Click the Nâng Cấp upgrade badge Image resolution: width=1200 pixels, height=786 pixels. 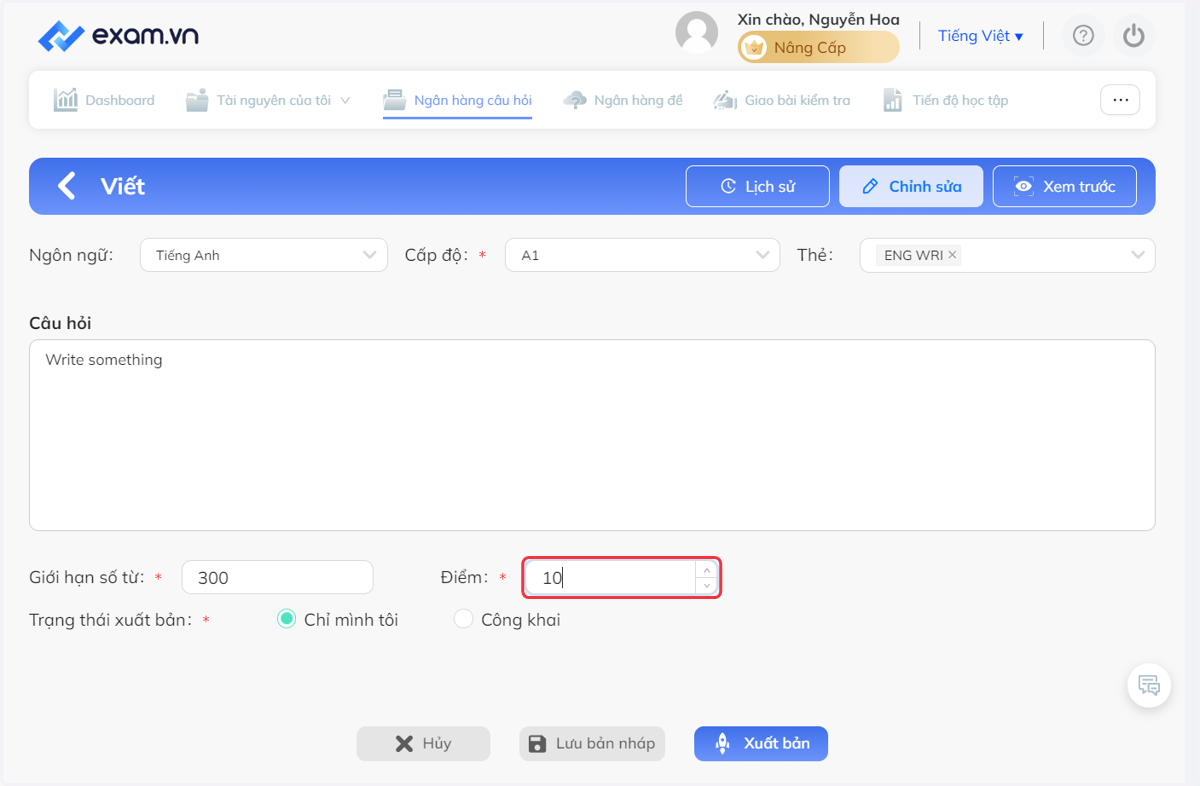click(x=818, y=47)
